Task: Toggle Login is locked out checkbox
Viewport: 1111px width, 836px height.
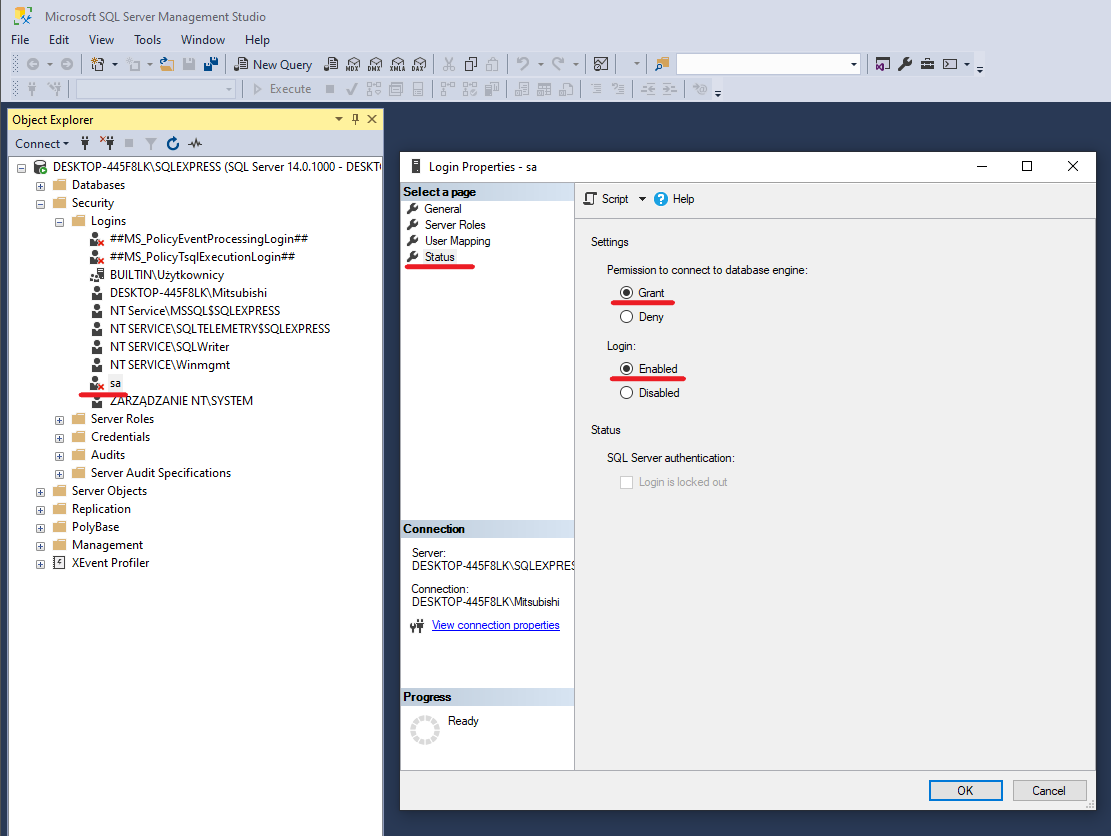Action: [x=626, y=482]
